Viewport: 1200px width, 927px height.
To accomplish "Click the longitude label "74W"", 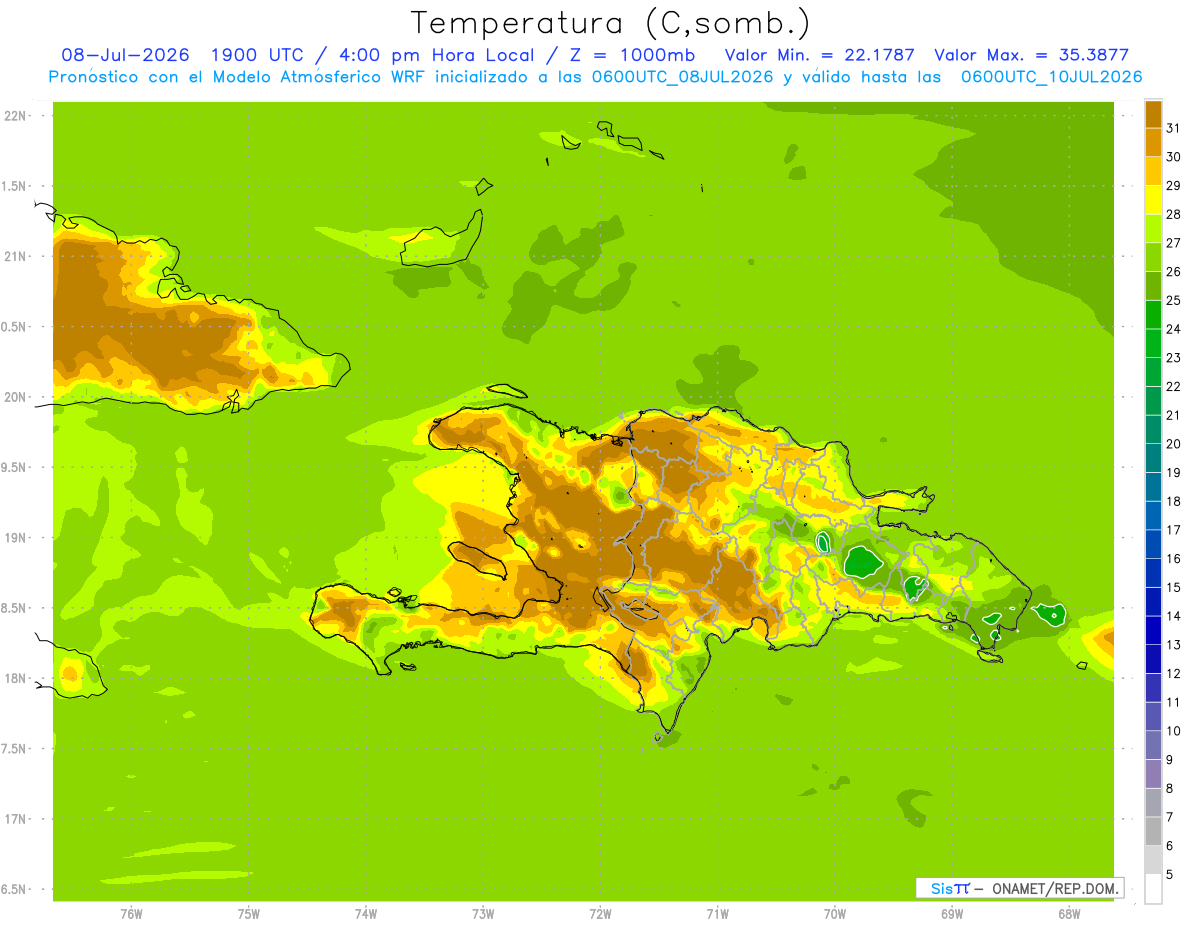I will coord(366,914).
